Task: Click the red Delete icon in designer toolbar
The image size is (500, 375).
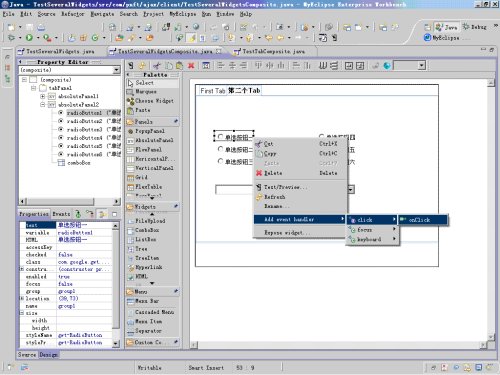Action: (191, 66)
